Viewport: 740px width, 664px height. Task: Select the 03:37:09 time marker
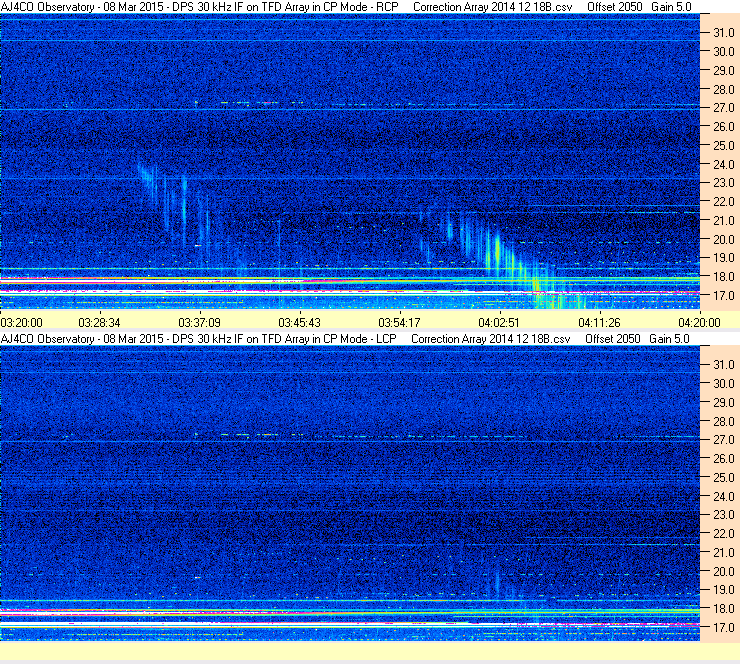pos(199,322)
